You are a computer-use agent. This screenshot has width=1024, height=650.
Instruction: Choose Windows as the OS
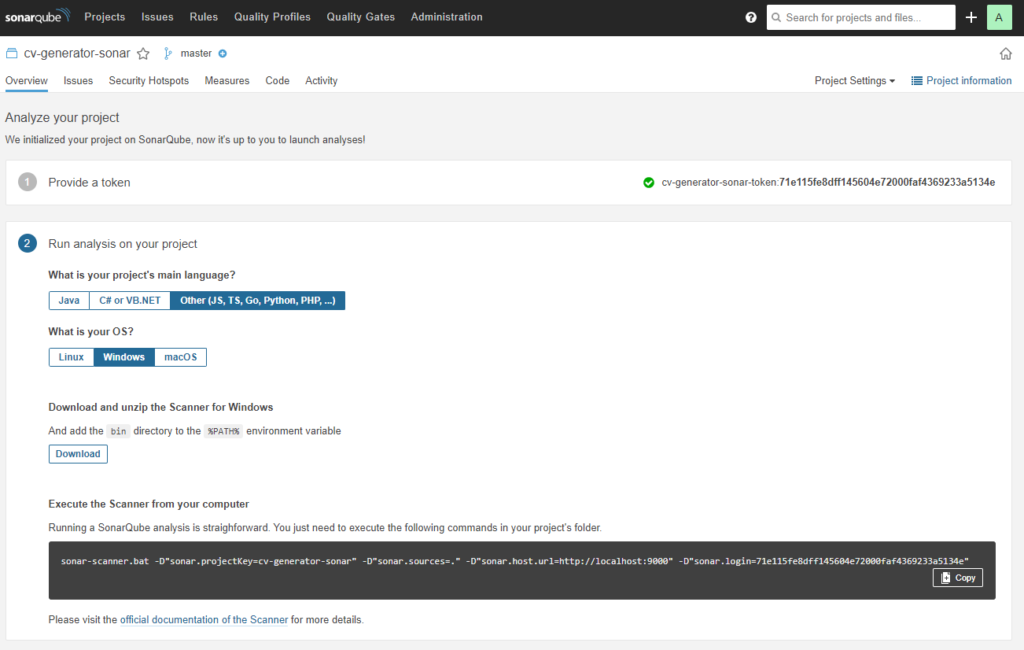124,357
